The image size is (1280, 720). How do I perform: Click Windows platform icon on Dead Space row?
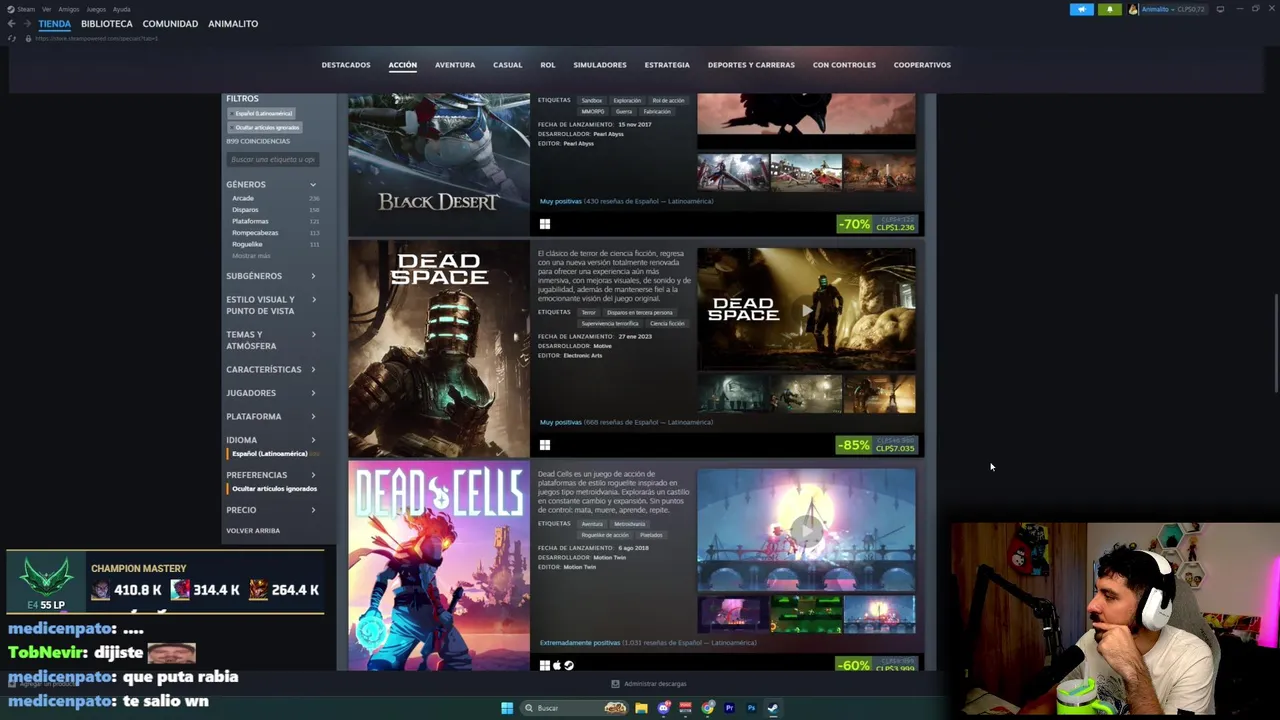[545, 445]
